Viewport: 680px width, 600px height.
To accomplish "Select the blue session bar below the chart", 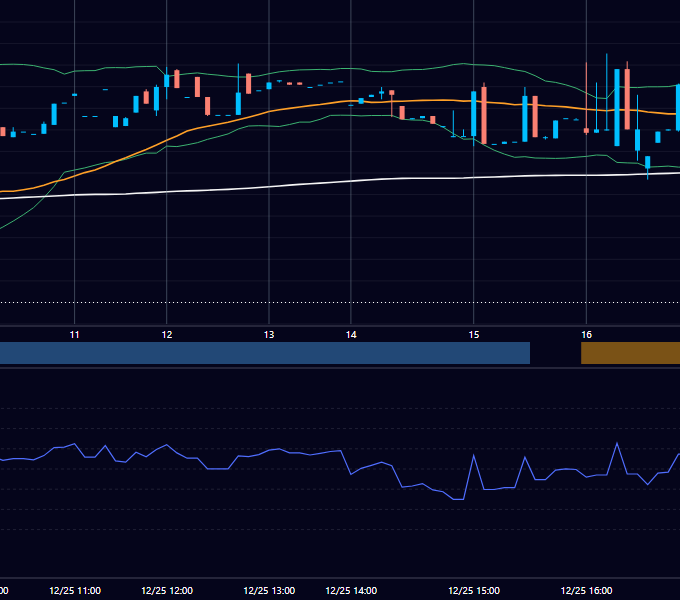I will [x=265, y=353].
